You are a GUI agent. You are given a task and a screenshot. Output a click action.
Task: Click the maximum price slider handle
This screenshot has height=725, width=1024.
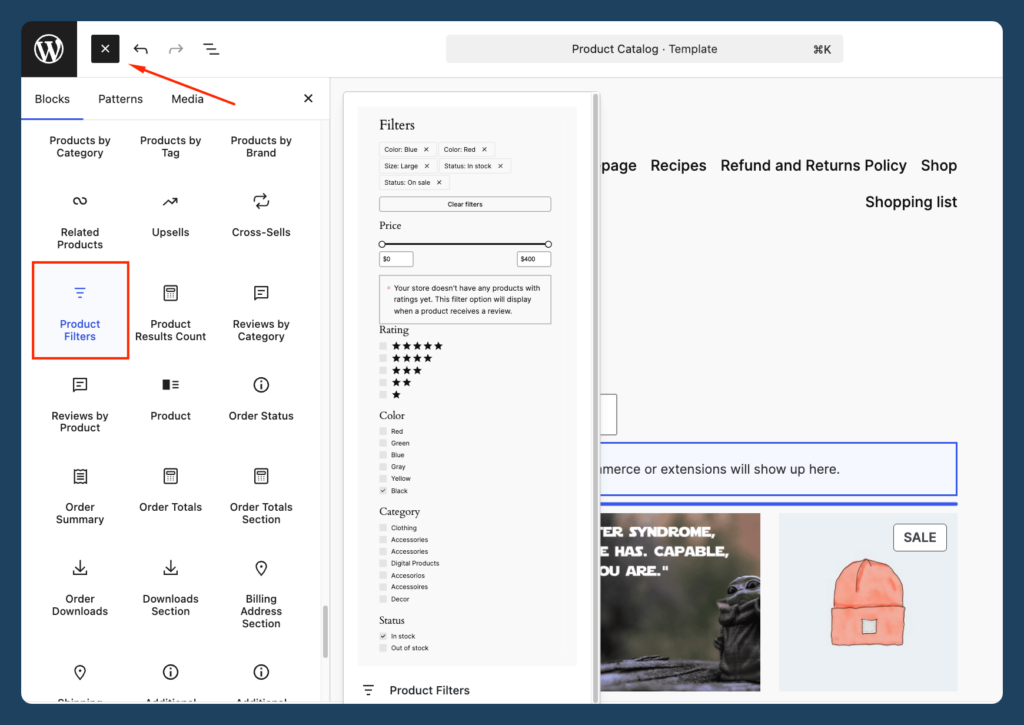(x=548, y=244)
